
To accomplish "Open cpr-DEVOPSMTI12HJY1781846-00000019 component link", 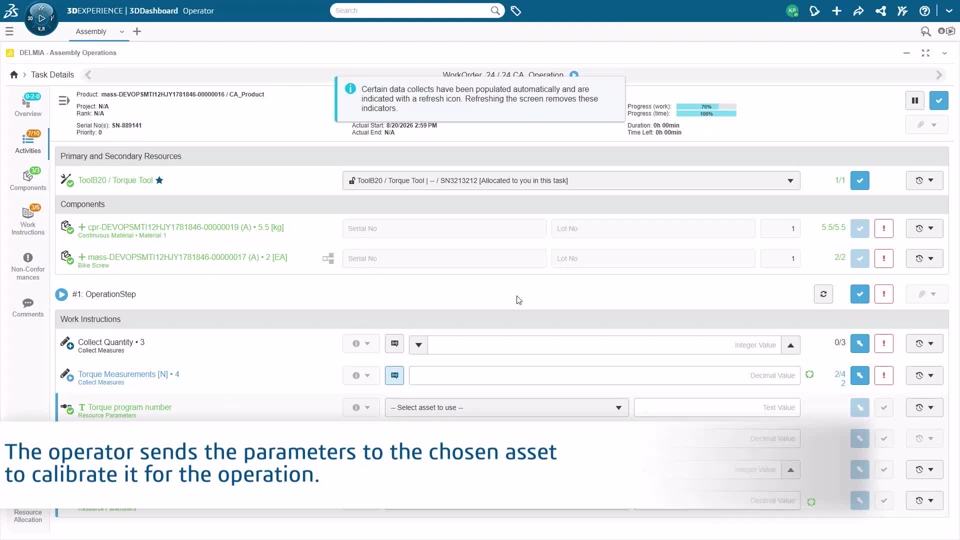I will [x=186, y=227].
